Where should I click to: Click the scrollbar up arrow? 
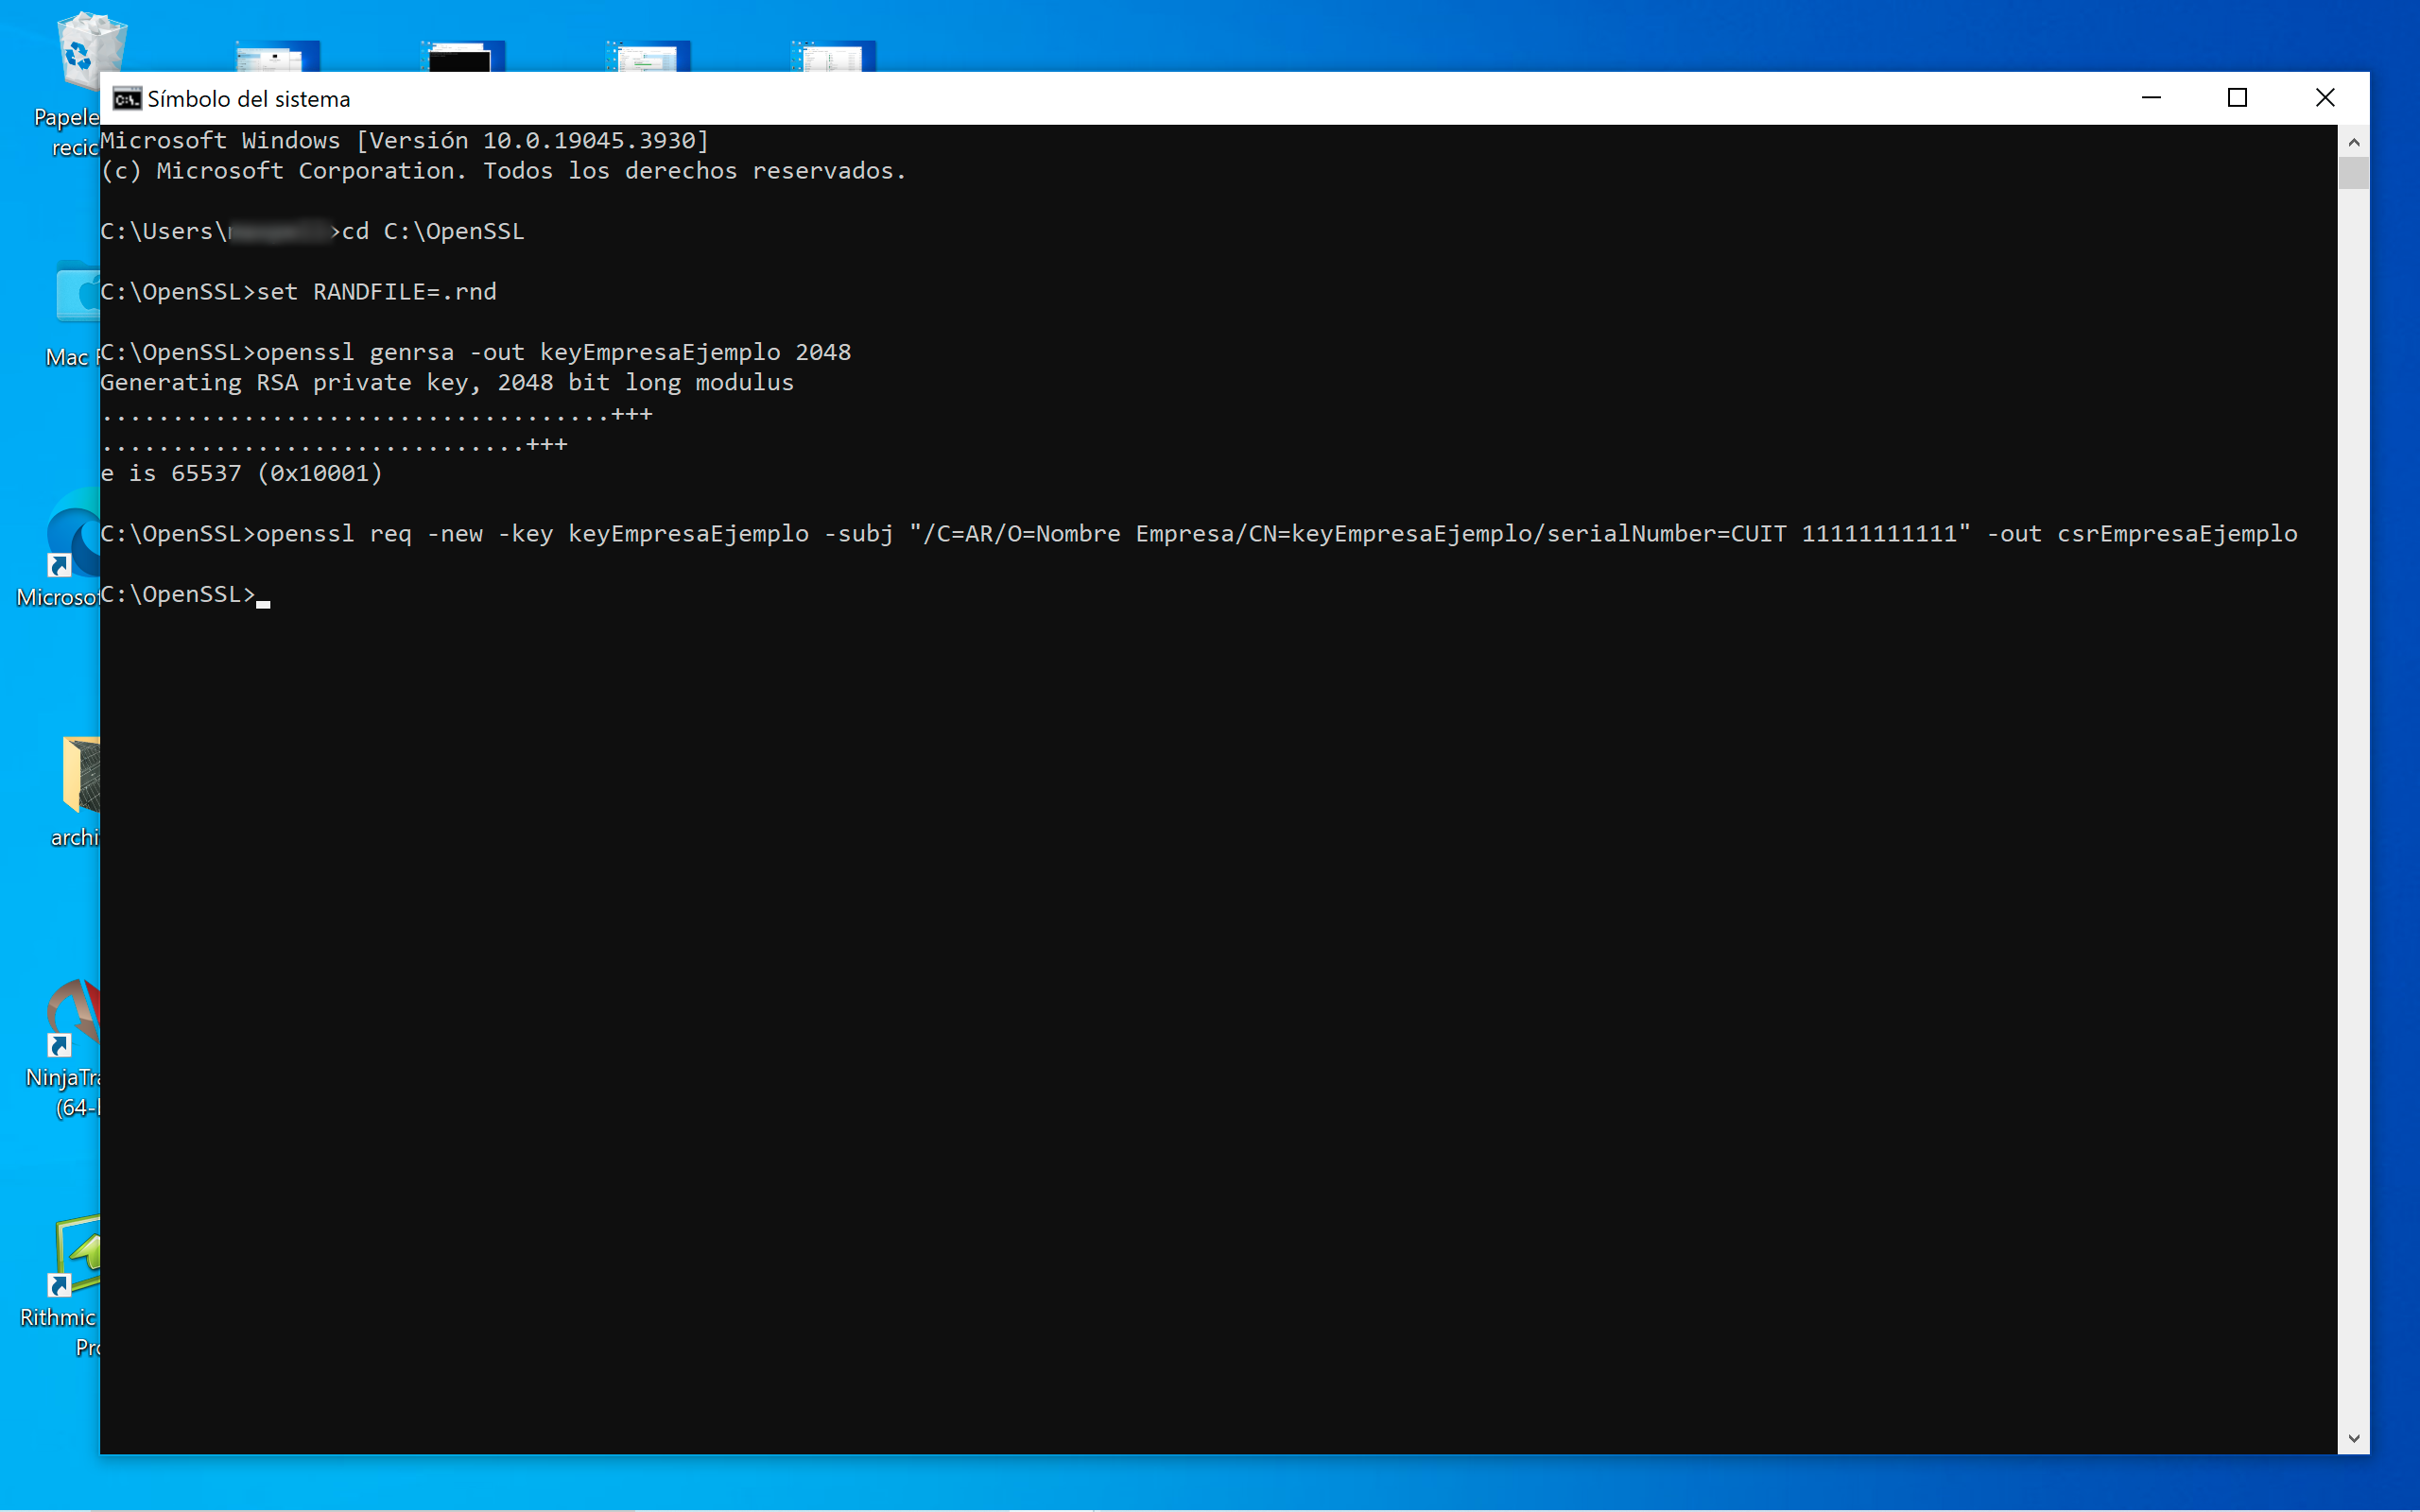pos(2353,142)
